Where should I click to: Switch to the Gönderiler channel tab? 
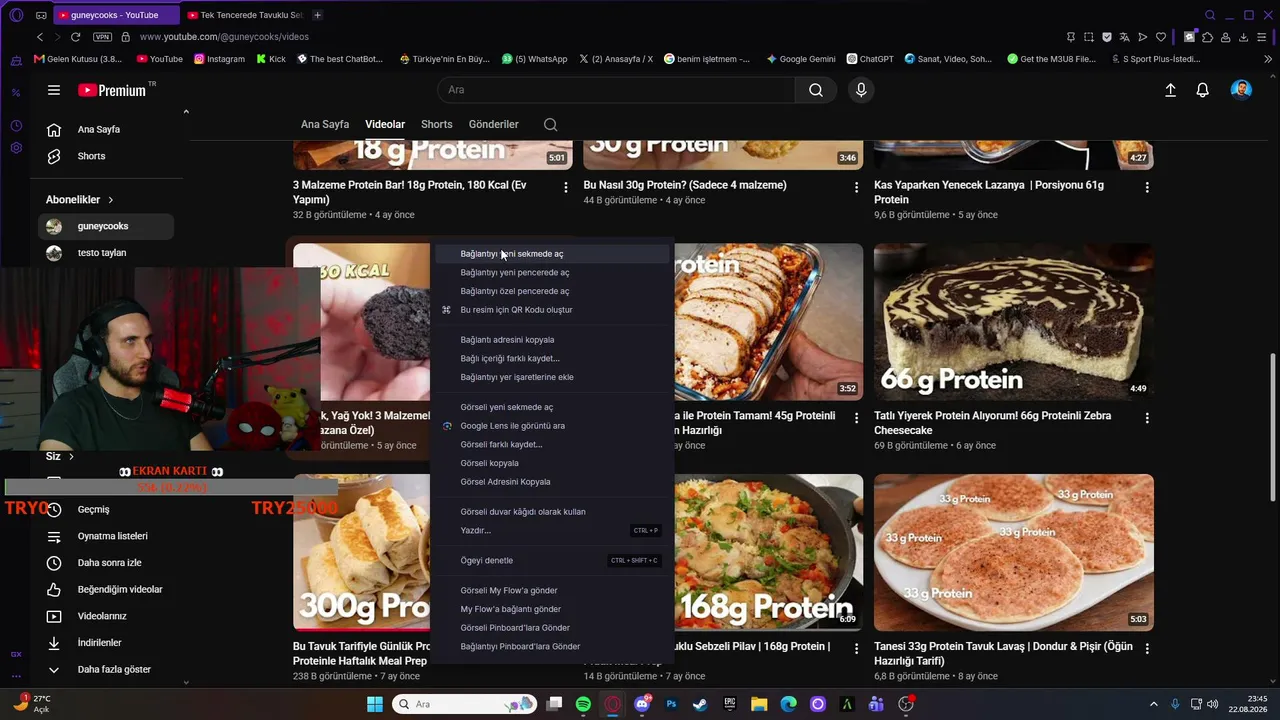click(x=494, y=125)
